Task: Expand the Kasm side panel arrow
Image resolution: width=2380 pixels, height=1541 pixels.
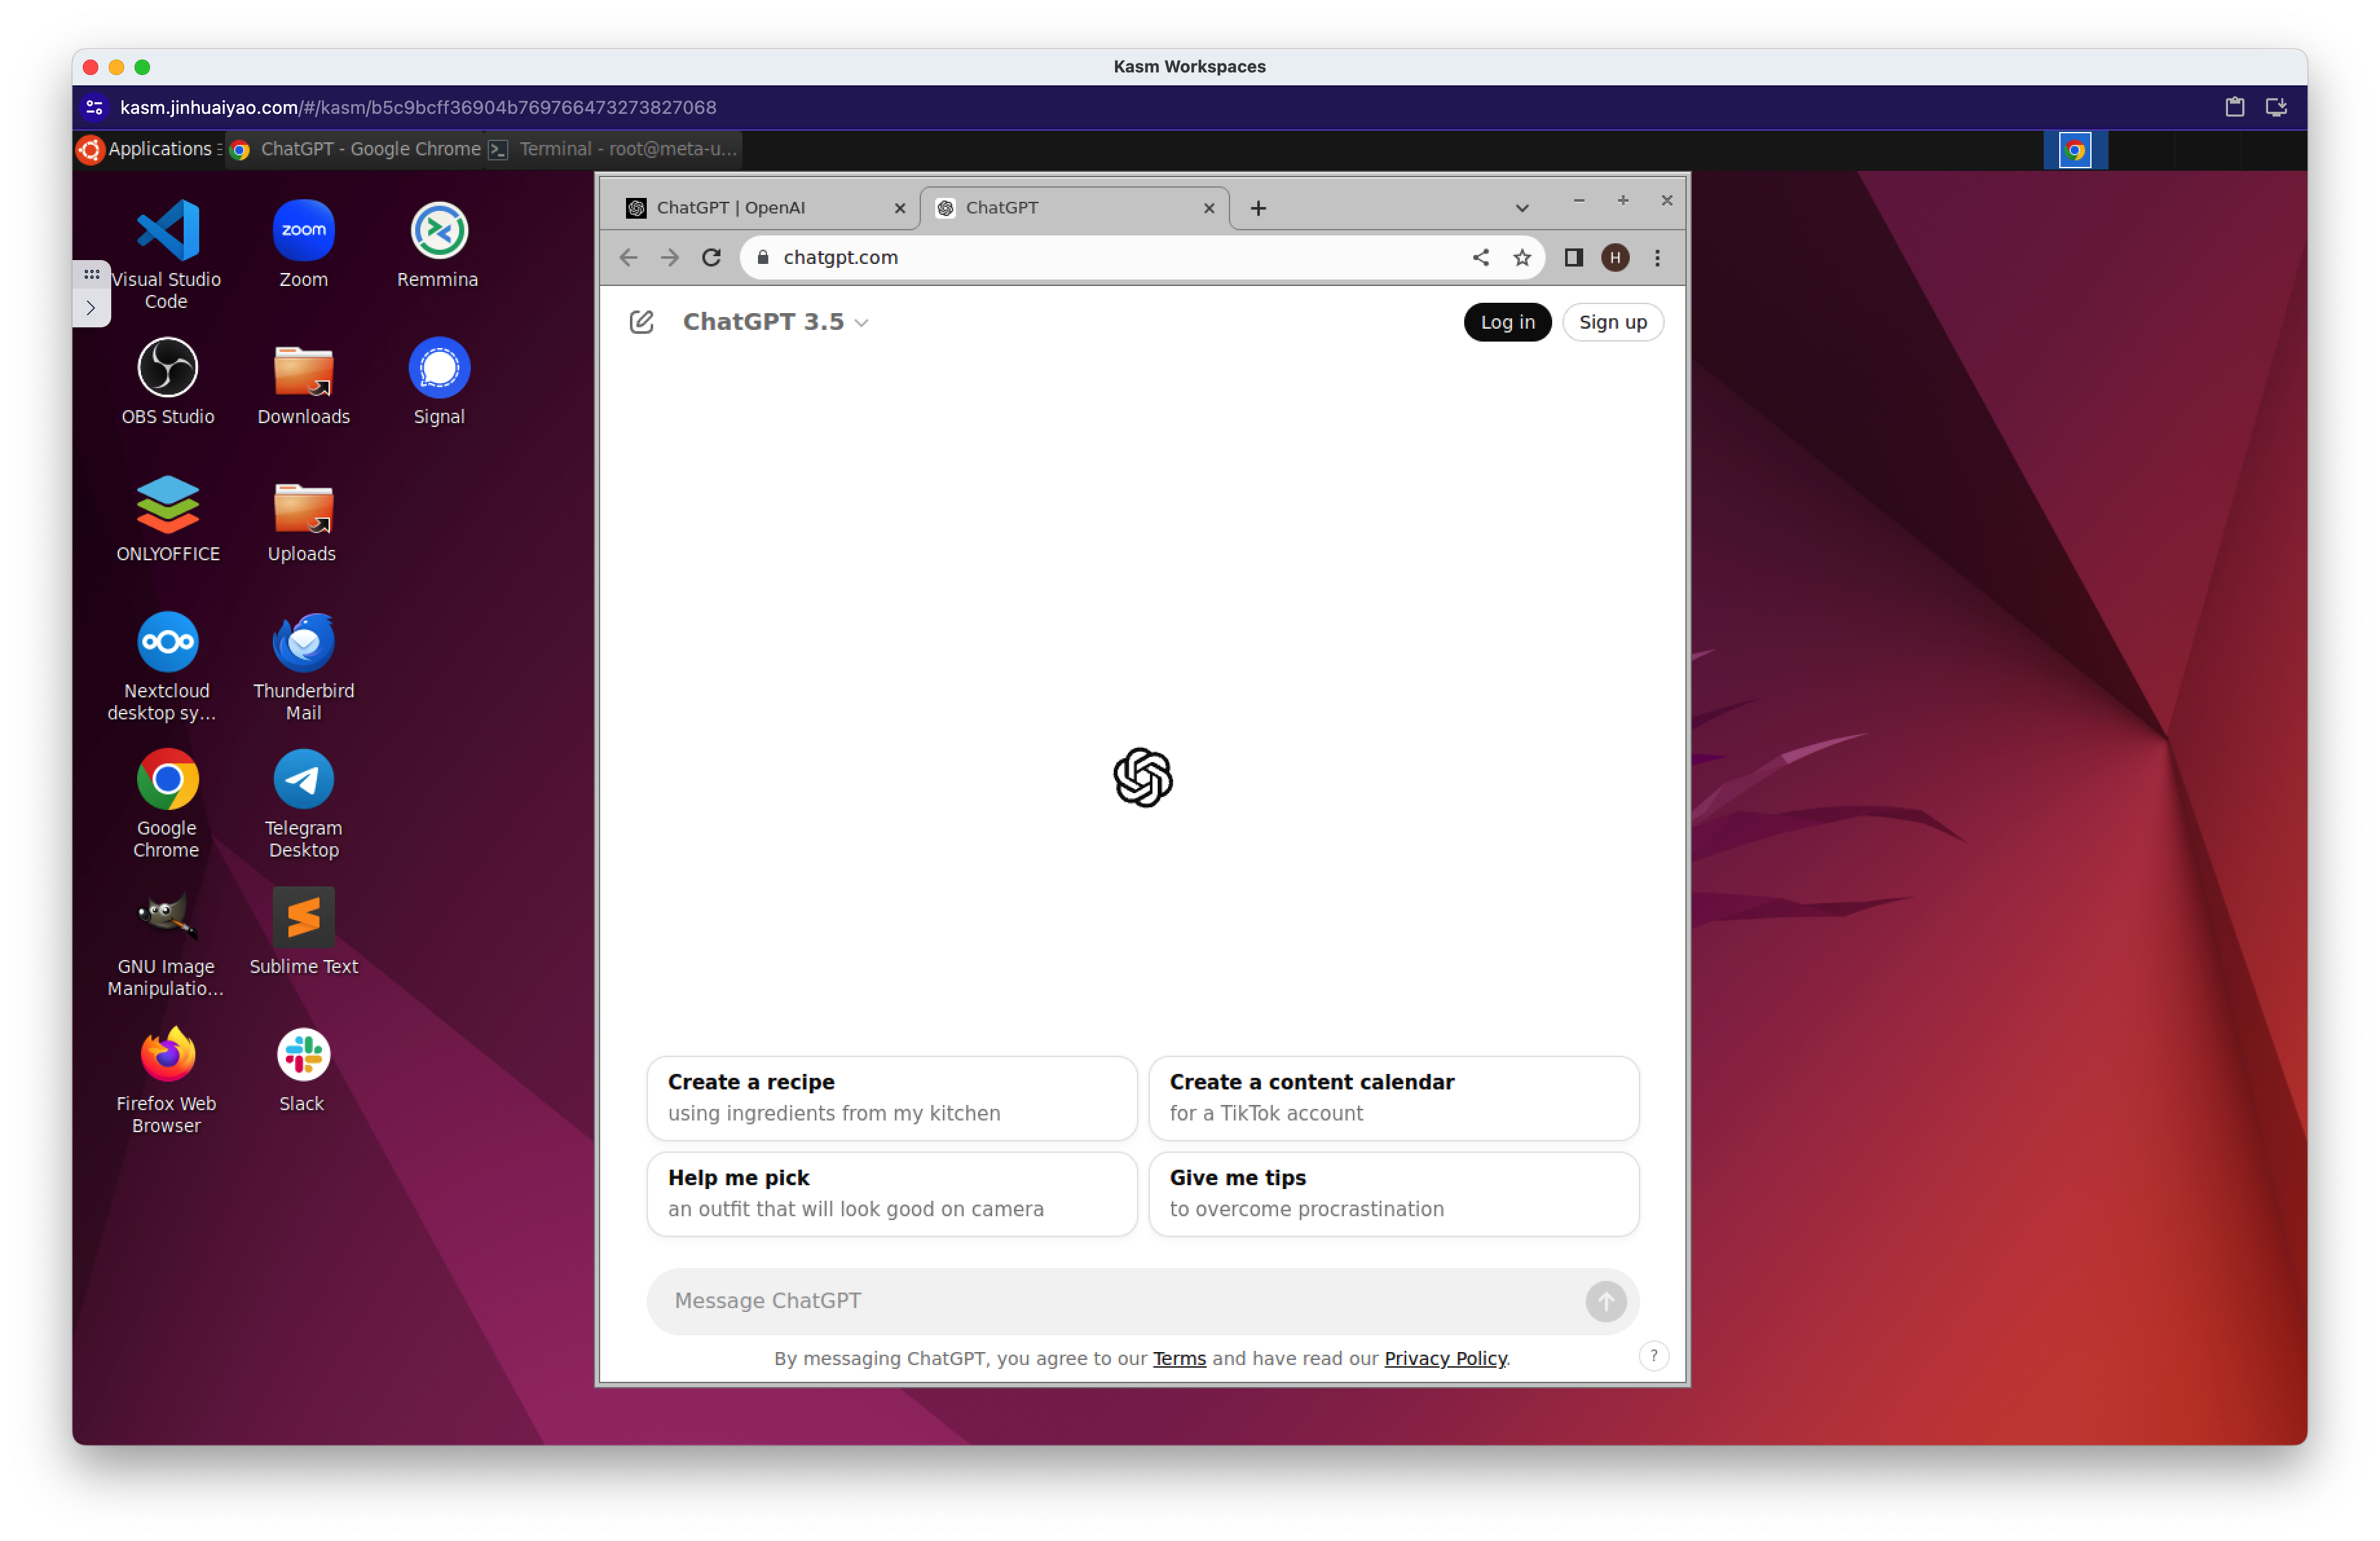Action: coord(91,308)
